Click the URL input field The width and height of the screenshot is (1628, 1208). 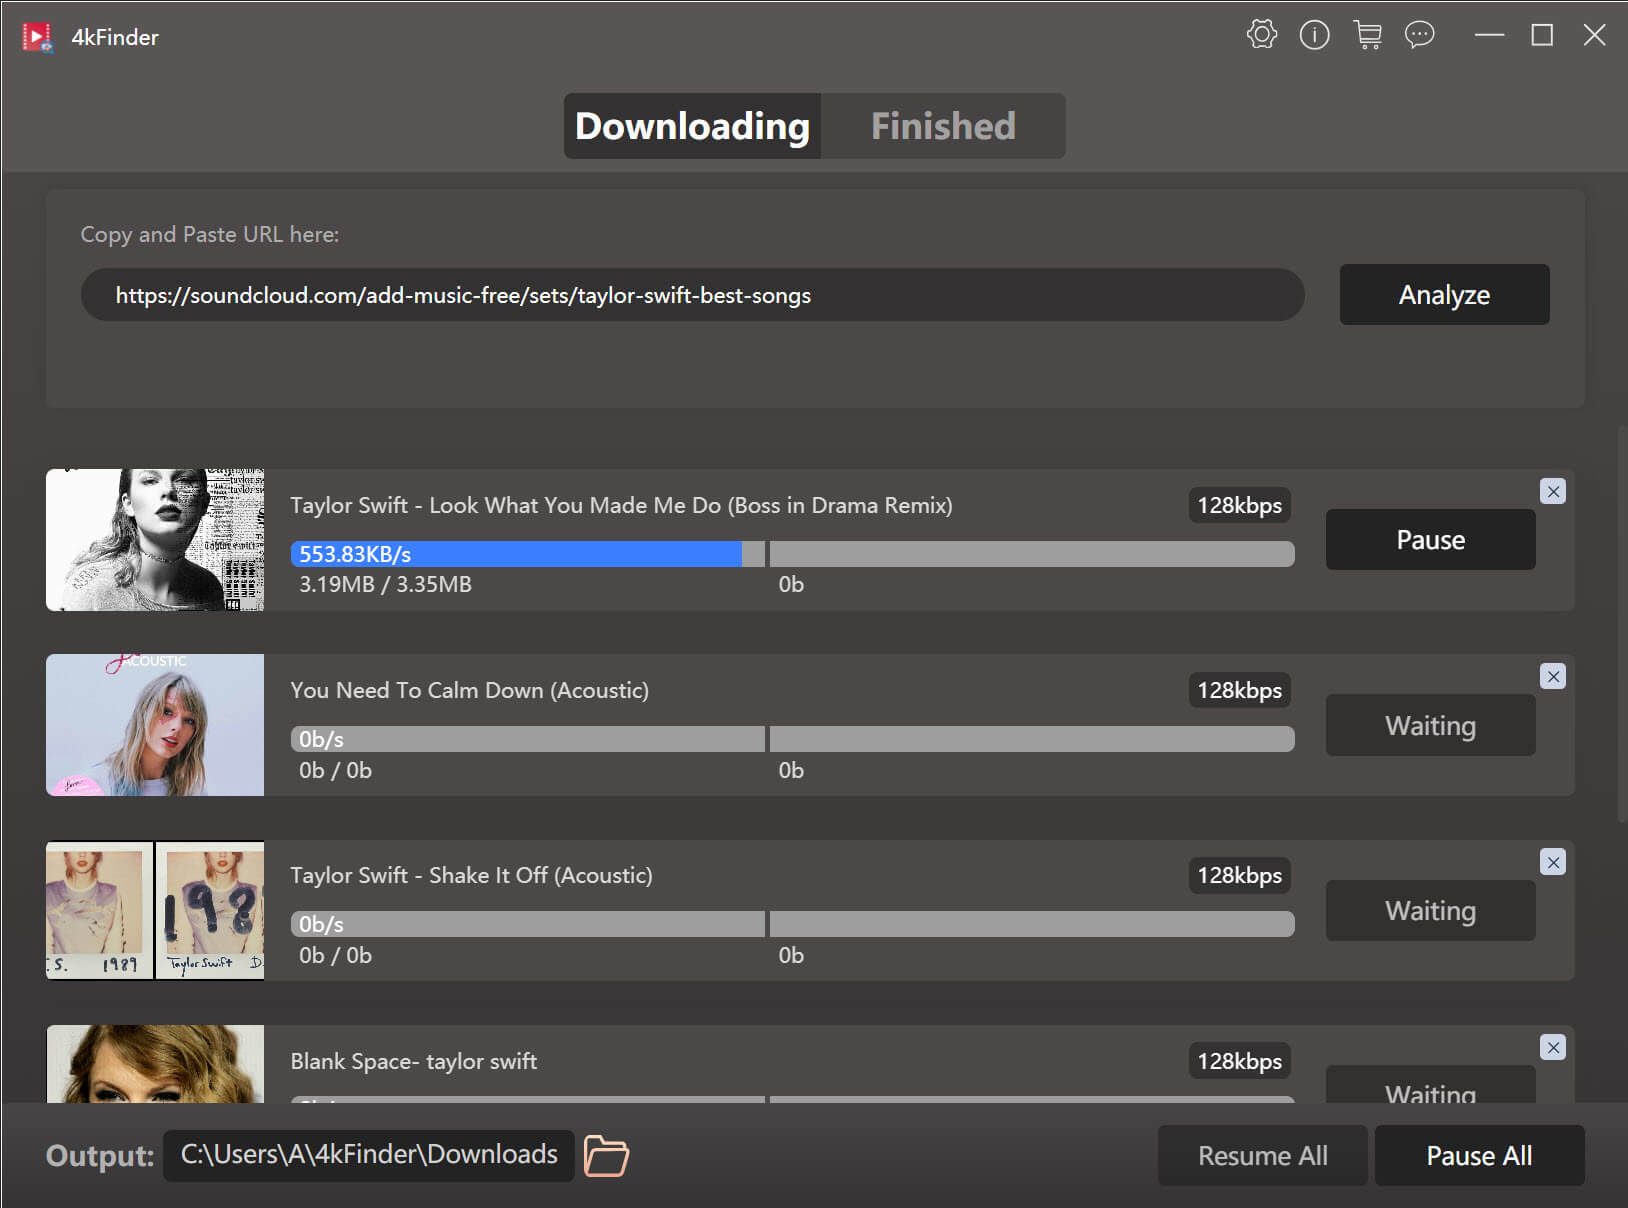[x=692, y=295]
